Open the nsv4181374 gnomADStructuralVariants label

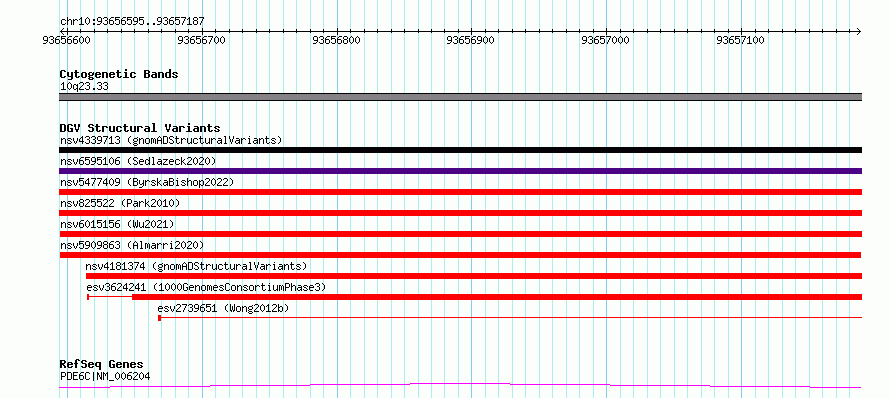(196, 266)
